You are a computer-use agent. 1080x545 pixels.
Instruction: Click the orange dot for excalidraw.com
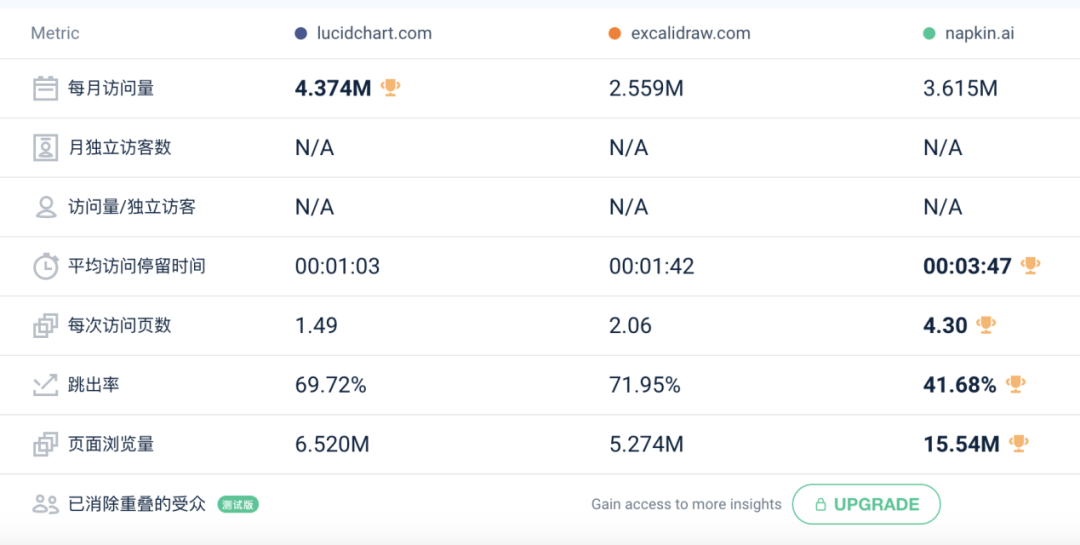click(x=615, y=34)
